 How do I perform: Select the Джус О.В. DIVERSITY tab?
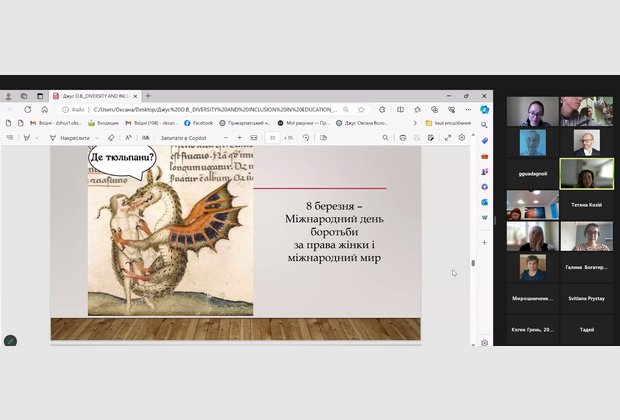95,96
